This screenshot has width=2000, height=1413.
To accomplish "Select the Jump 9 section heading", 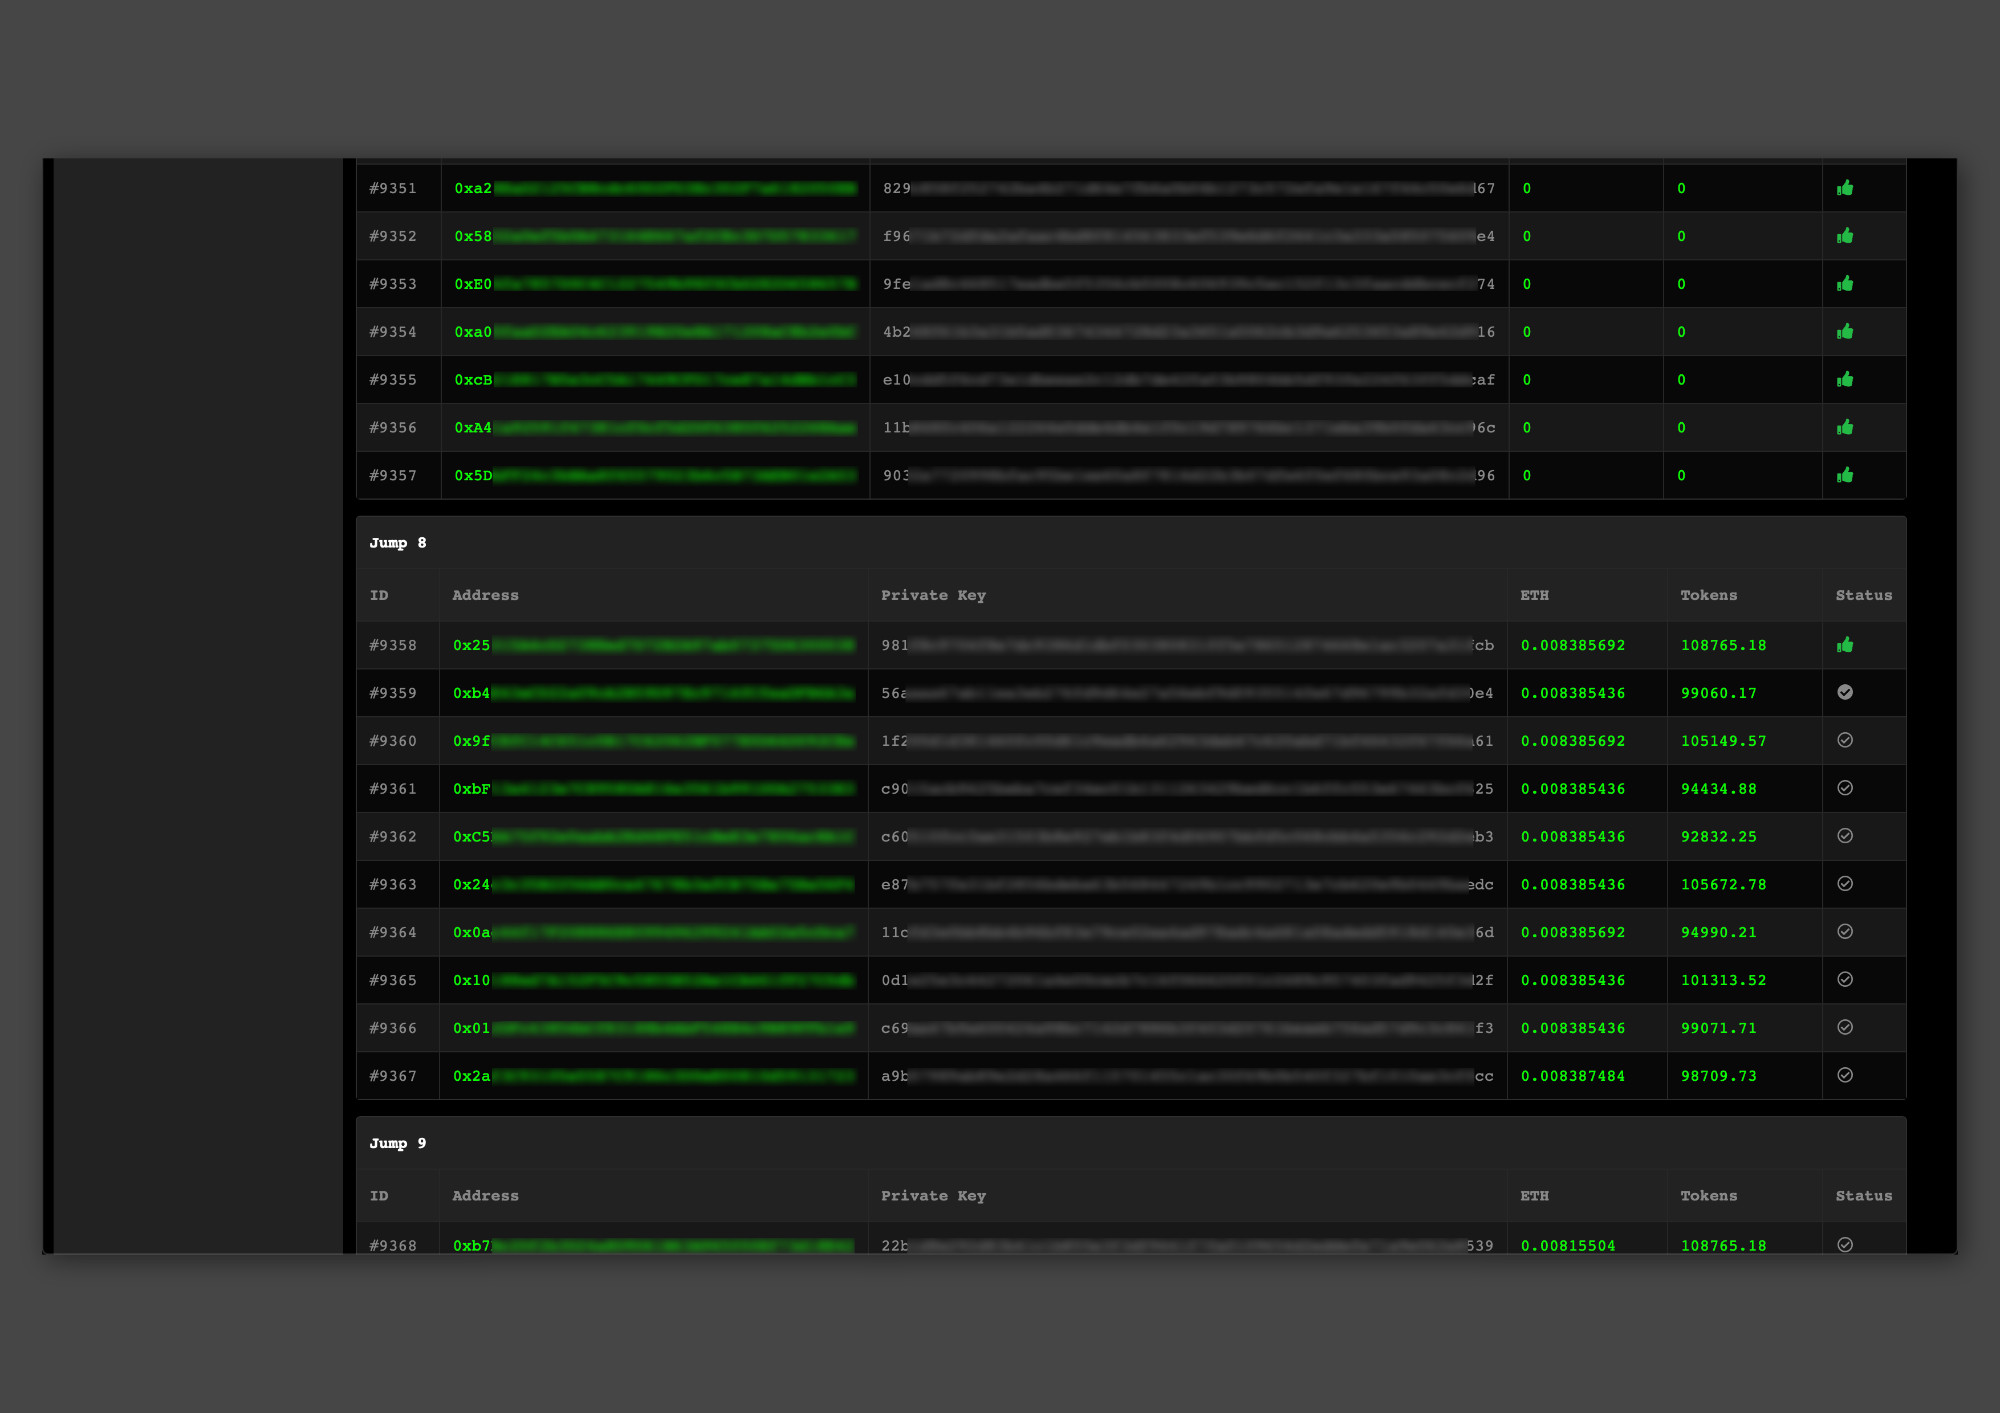I will pyautogui.click(x=398, y=1143).
